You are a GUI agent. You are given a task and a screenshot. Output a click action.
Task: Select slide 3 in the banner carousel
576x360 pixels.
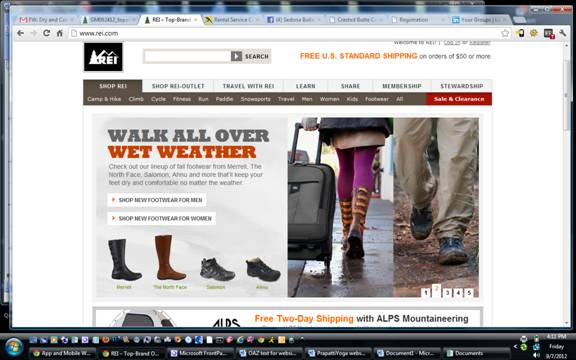point(447,293)
